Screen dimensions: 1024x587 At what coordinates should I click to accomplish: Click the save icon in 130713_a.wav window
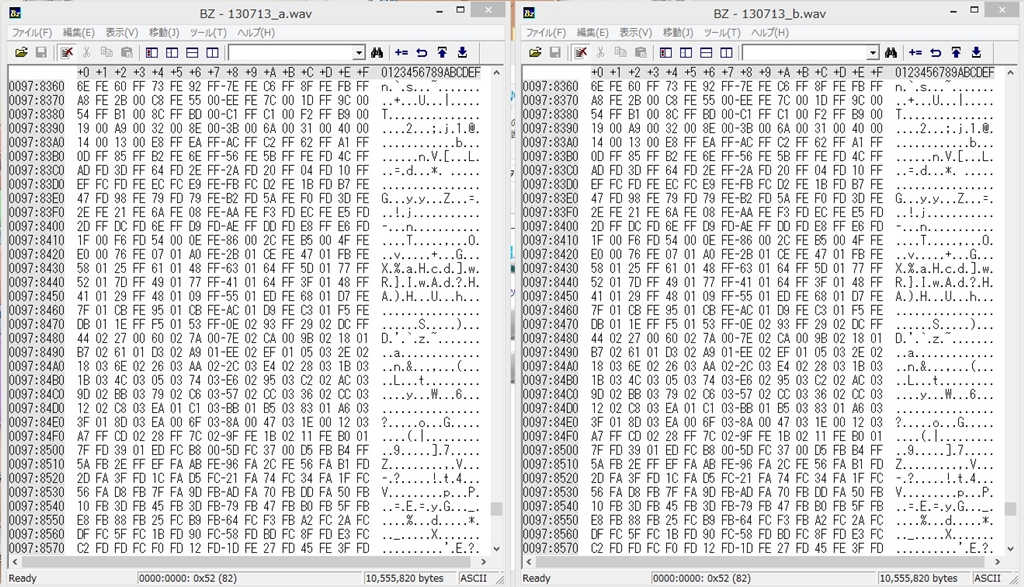point(40,52)
